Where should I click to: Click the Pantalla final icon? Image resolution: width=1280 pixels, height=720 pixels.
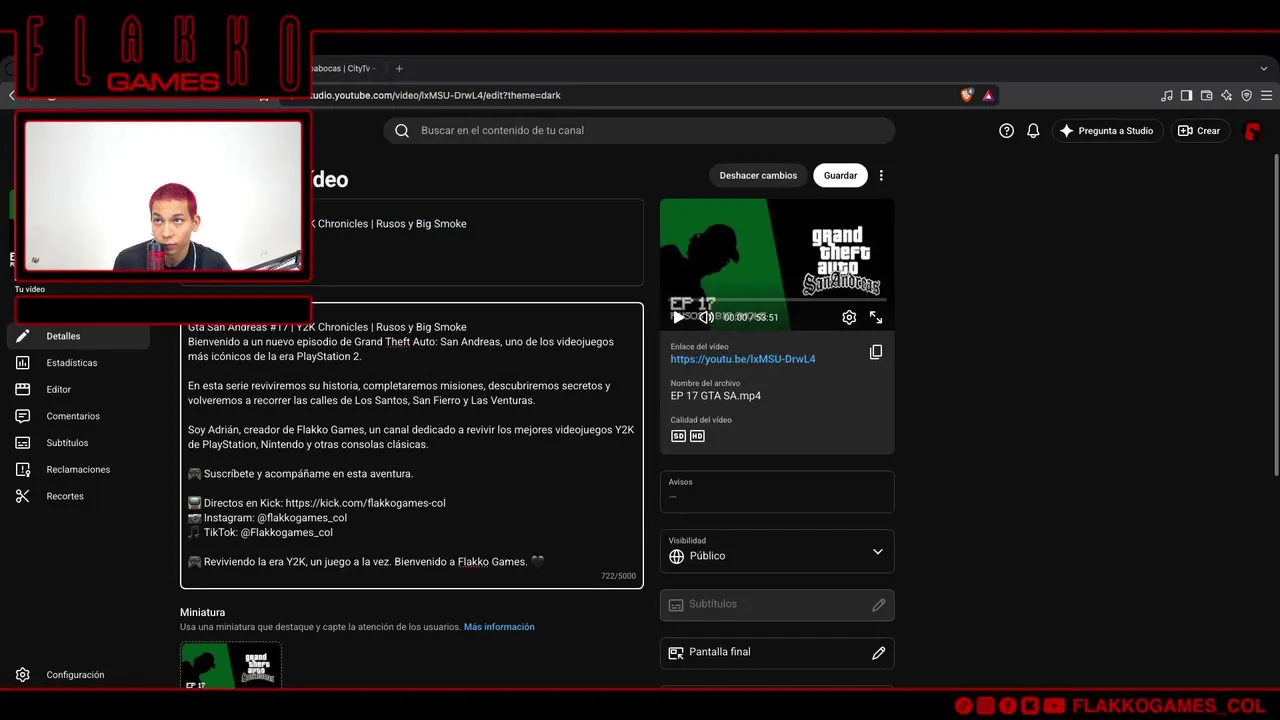[x=676, y=653]
